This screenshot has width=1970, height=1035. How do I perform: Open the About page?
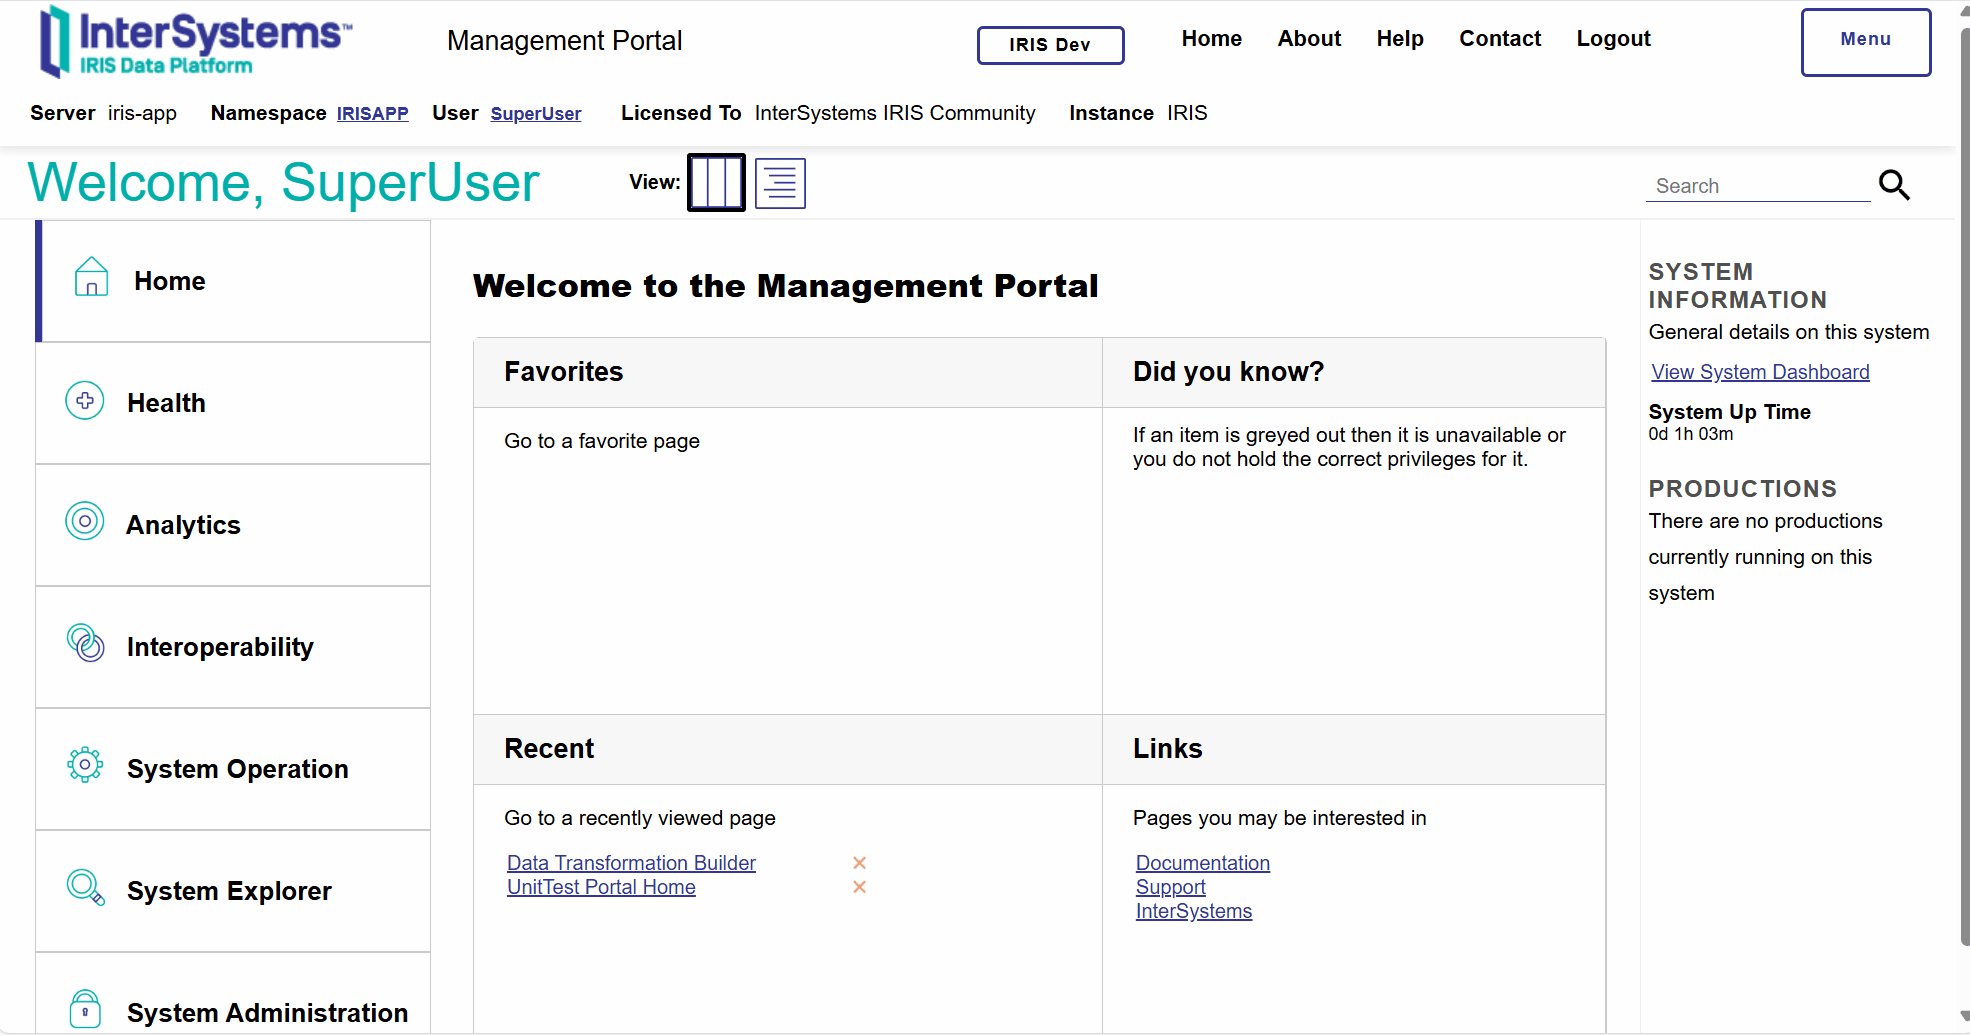point(1309,39)
